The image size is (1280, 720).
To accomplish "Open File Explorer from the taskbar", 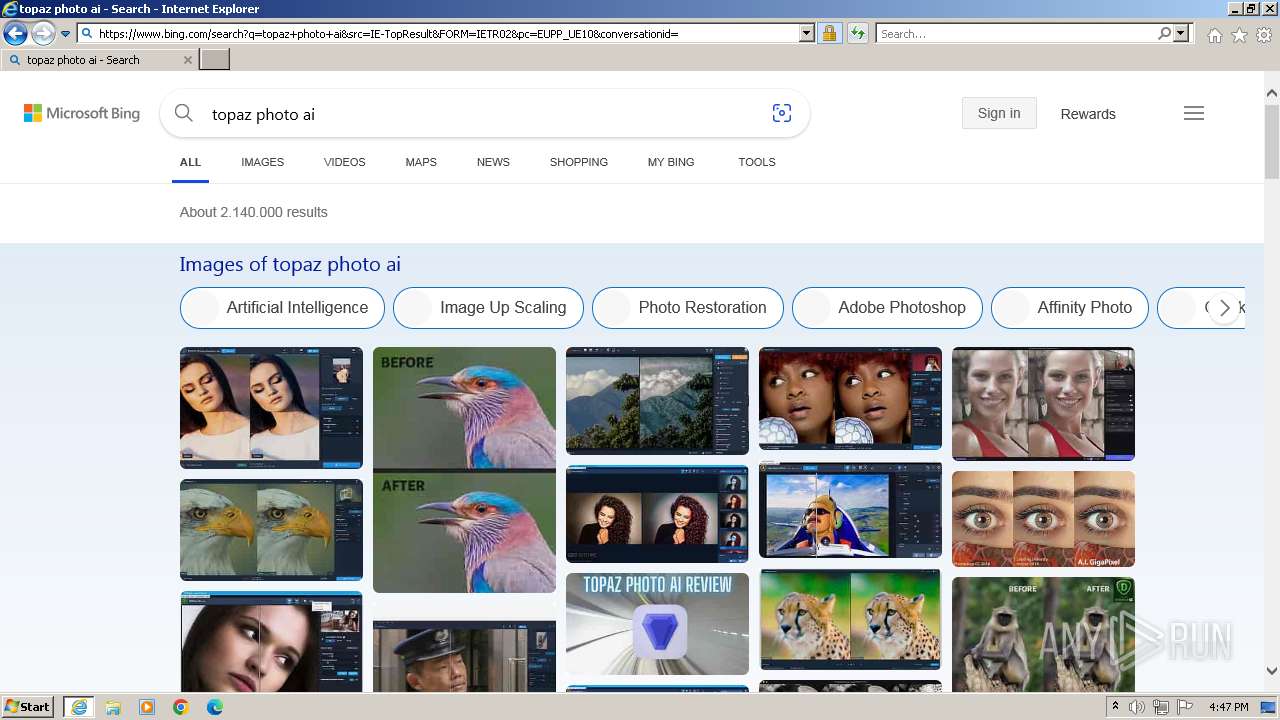I will (x=113, y=707).
